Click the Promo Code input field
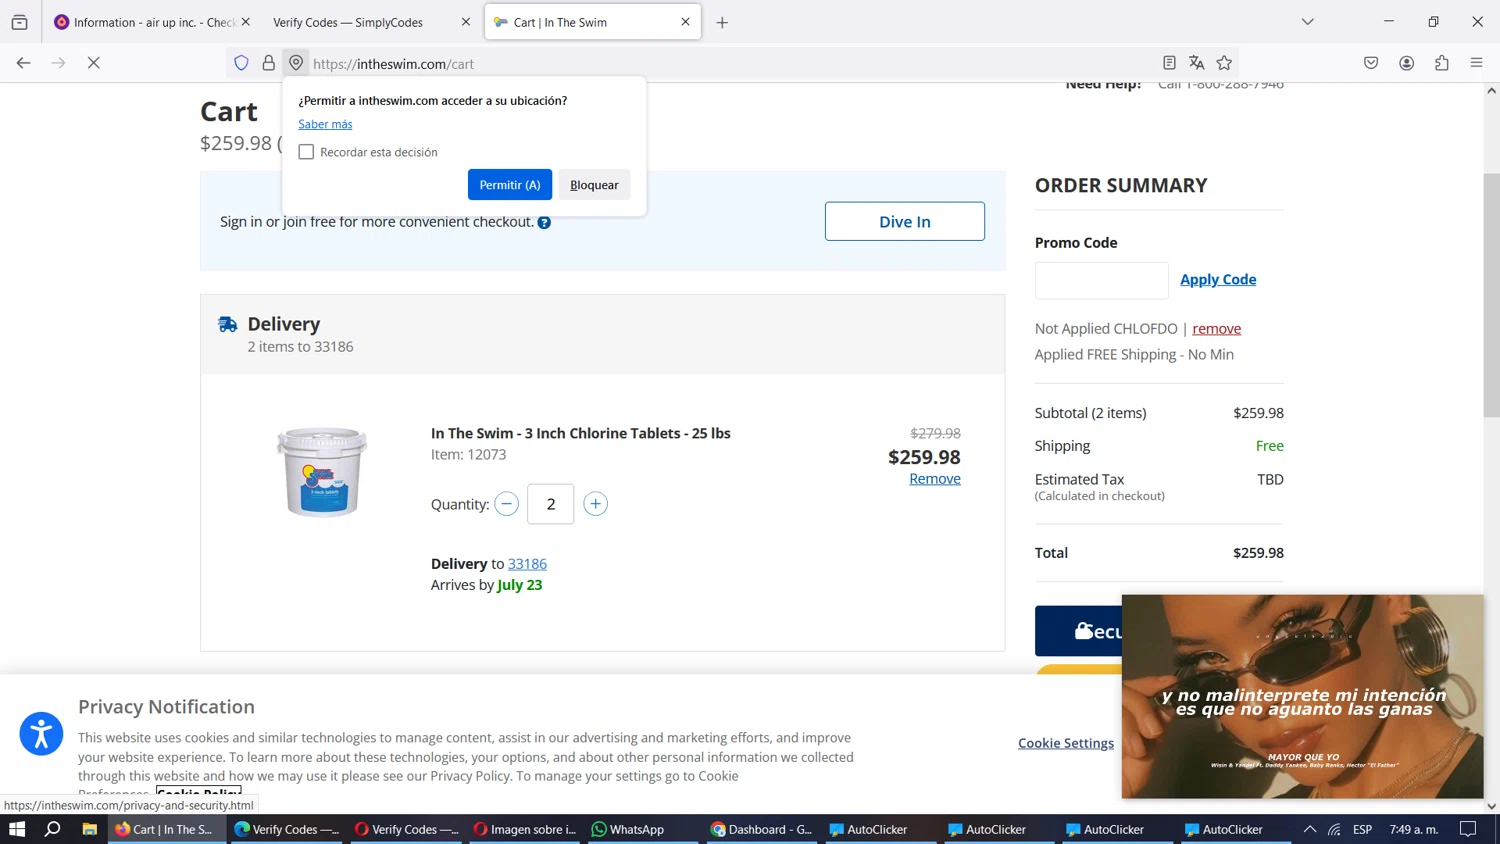Viewport: 1500px width, 844px height. pyautogui.click(x=1101, y=280)
